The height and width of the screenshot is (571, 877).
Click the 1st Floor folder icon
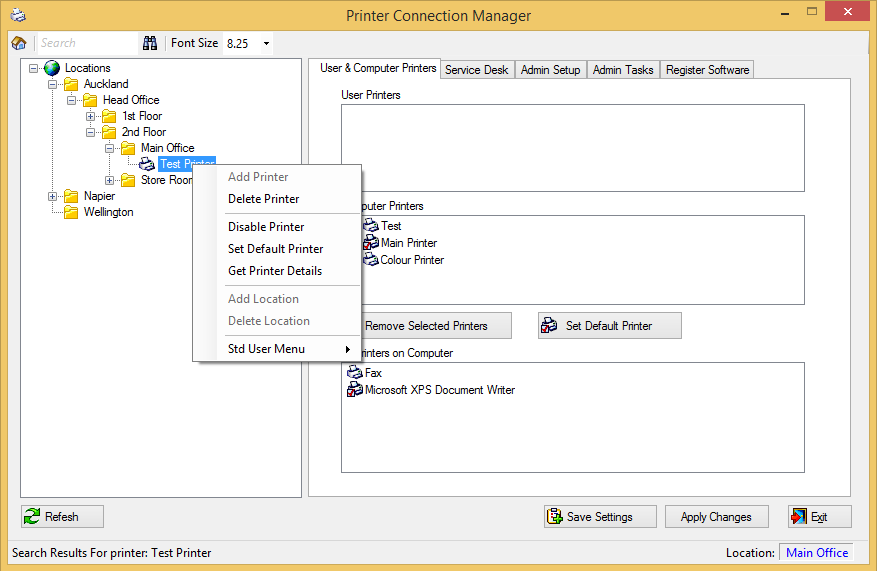click(x=109, y=116)
